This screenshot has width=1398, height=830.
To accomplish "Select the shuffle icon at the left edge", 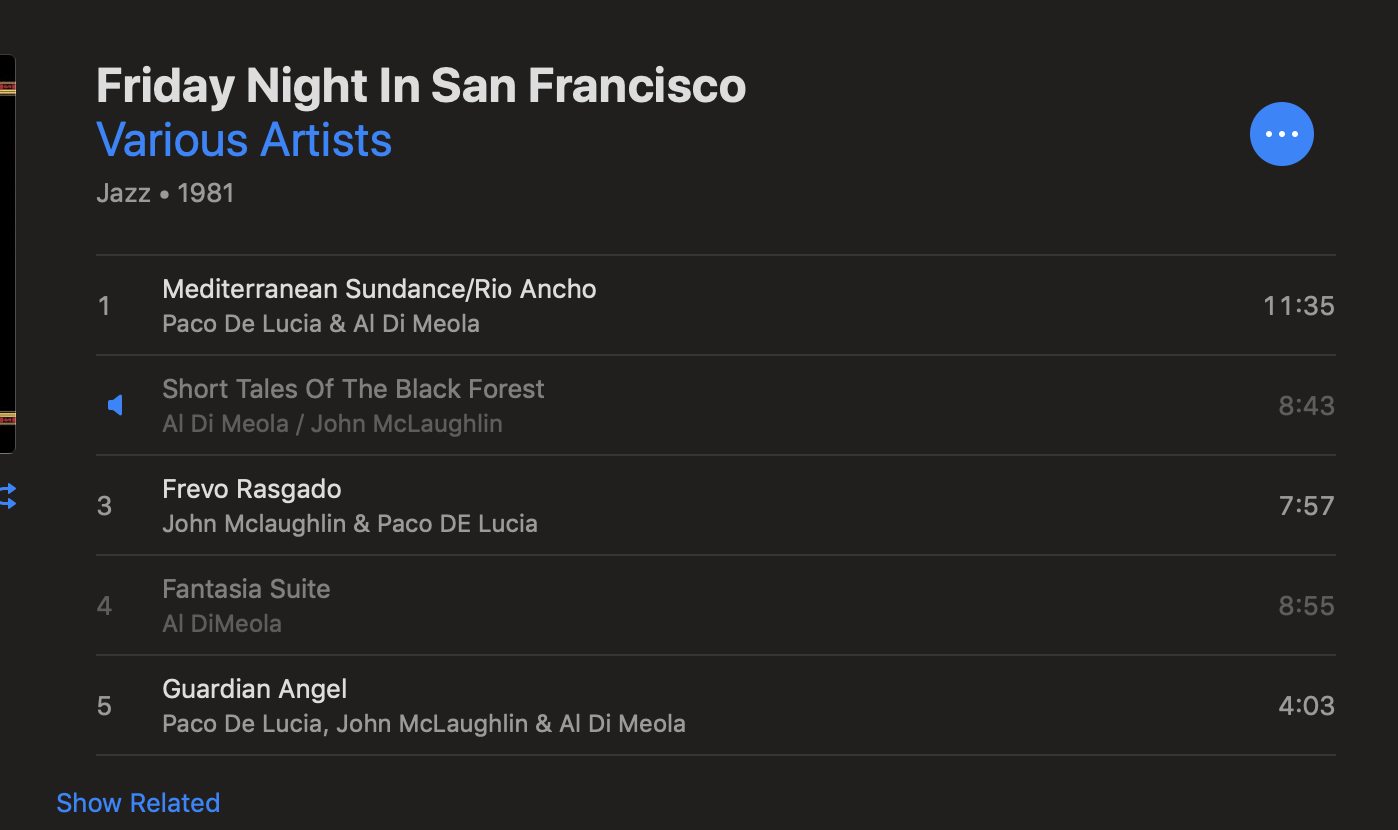I will pyautogui.click(x=8, y=495).
